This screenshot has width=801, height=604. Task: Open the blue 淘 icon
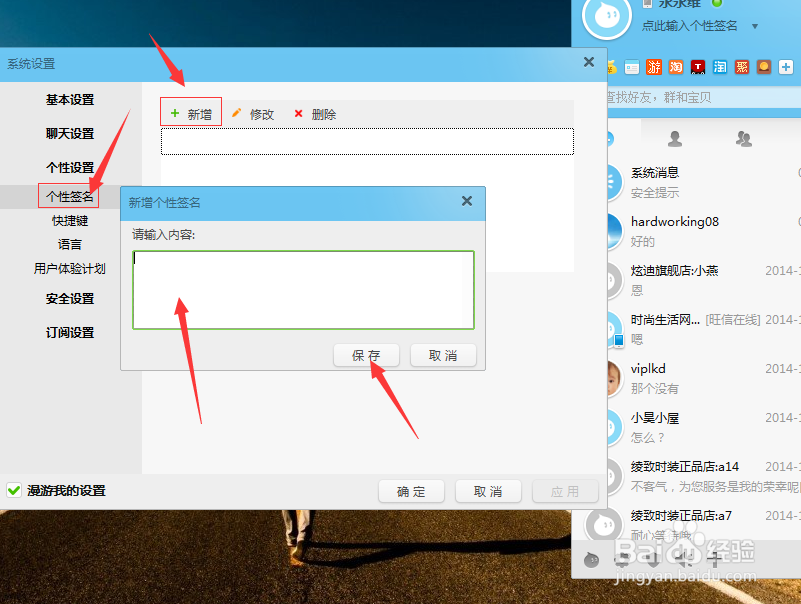point(720,67)
